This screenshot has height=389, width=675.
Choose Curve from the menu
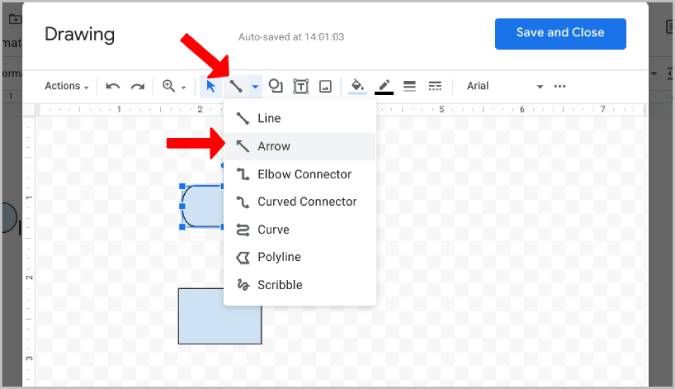click(300, 230)
